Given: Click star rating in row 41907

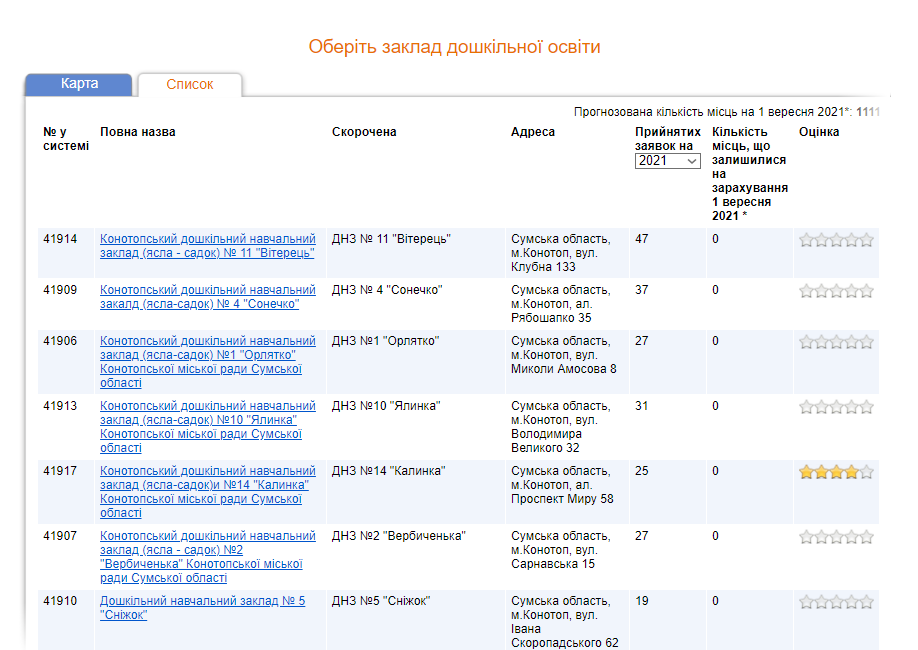Looking at the screenshot, I should pos(836,536).
